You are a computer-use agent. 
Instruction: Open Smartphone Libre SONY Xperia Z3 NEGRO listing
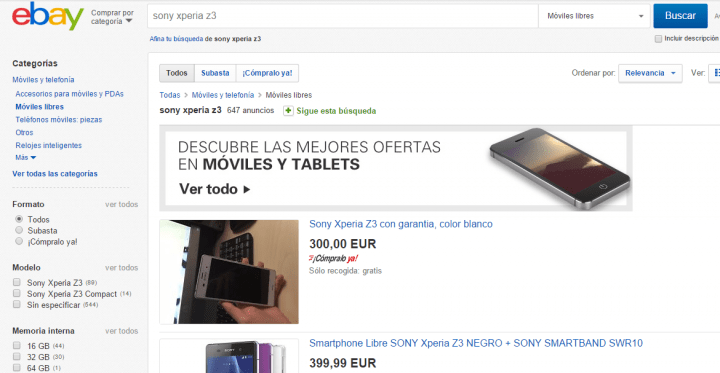[x=476, y=343]
